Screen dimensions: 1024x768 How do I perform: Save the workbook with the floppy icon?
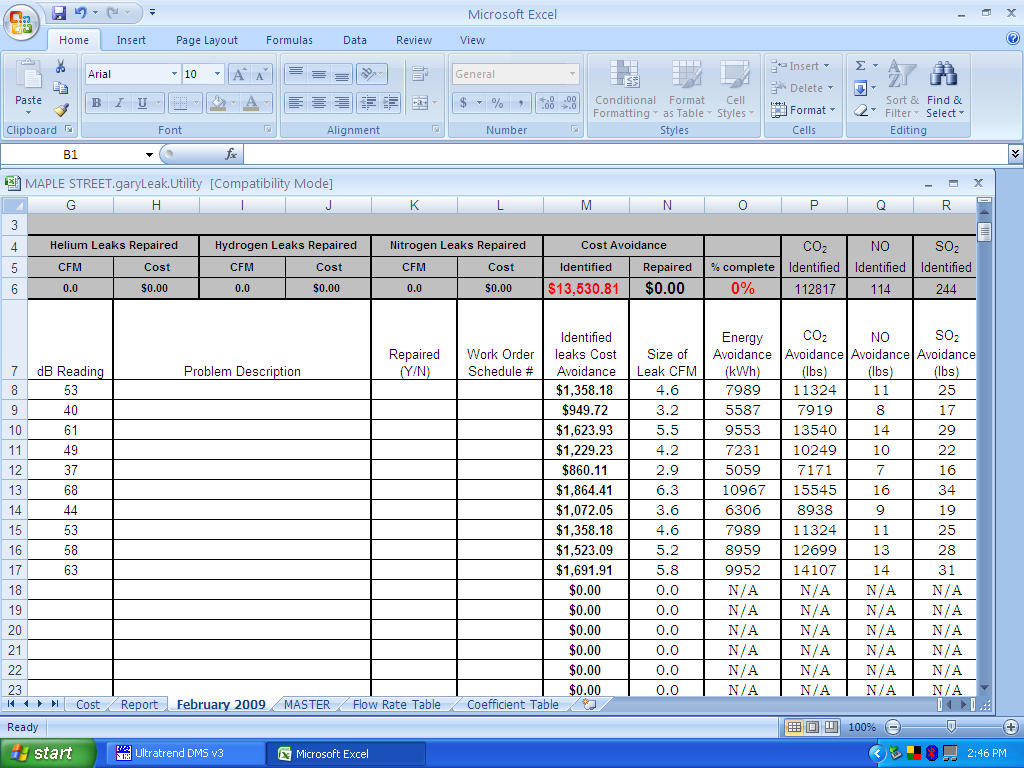59,13
